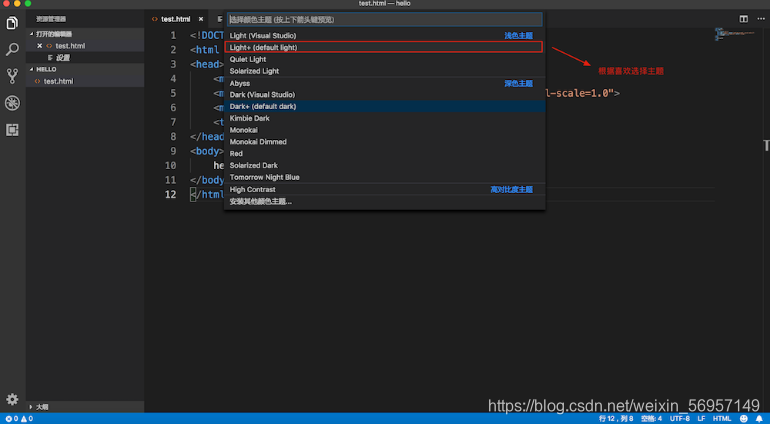770x425 pixels.
Task: Open the Manage gear menu
Action: coord(12,399)
